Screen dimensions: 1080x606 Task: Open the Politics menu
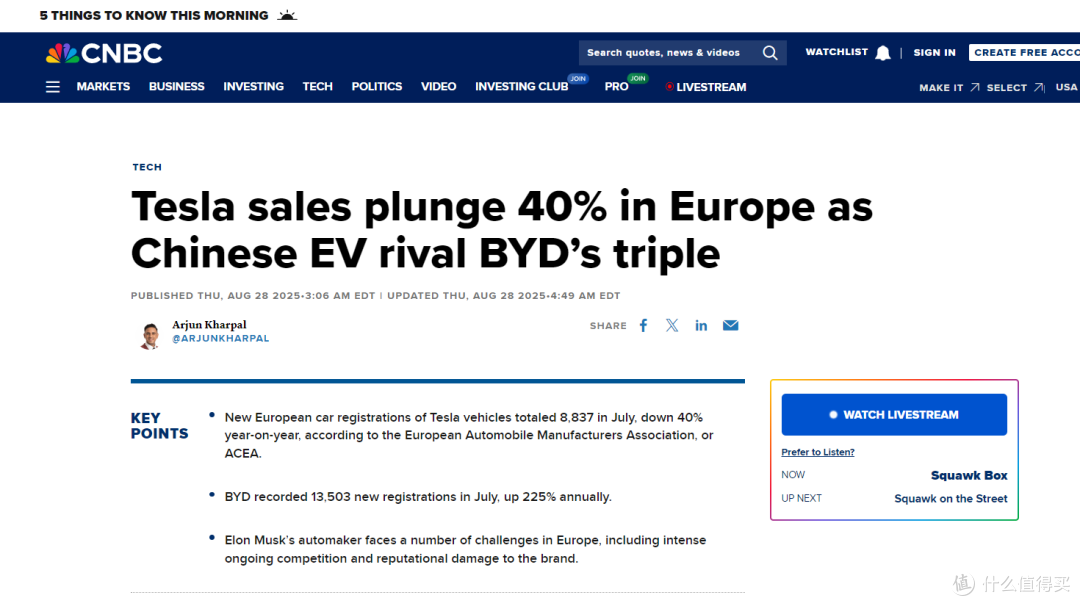377,87
